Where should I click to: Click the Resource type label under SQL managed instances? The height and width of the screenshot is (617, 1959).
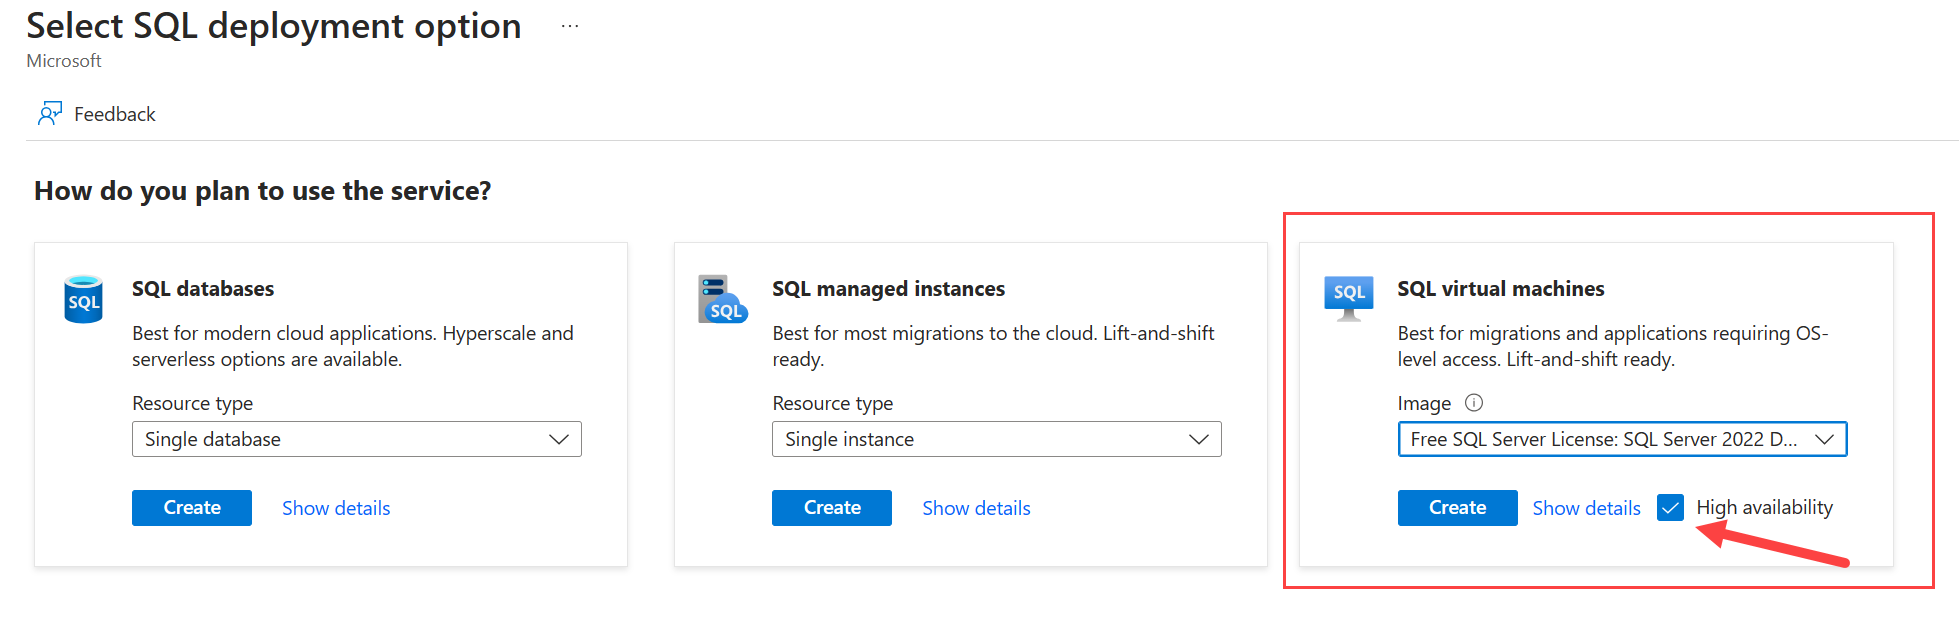click(832, 403)
